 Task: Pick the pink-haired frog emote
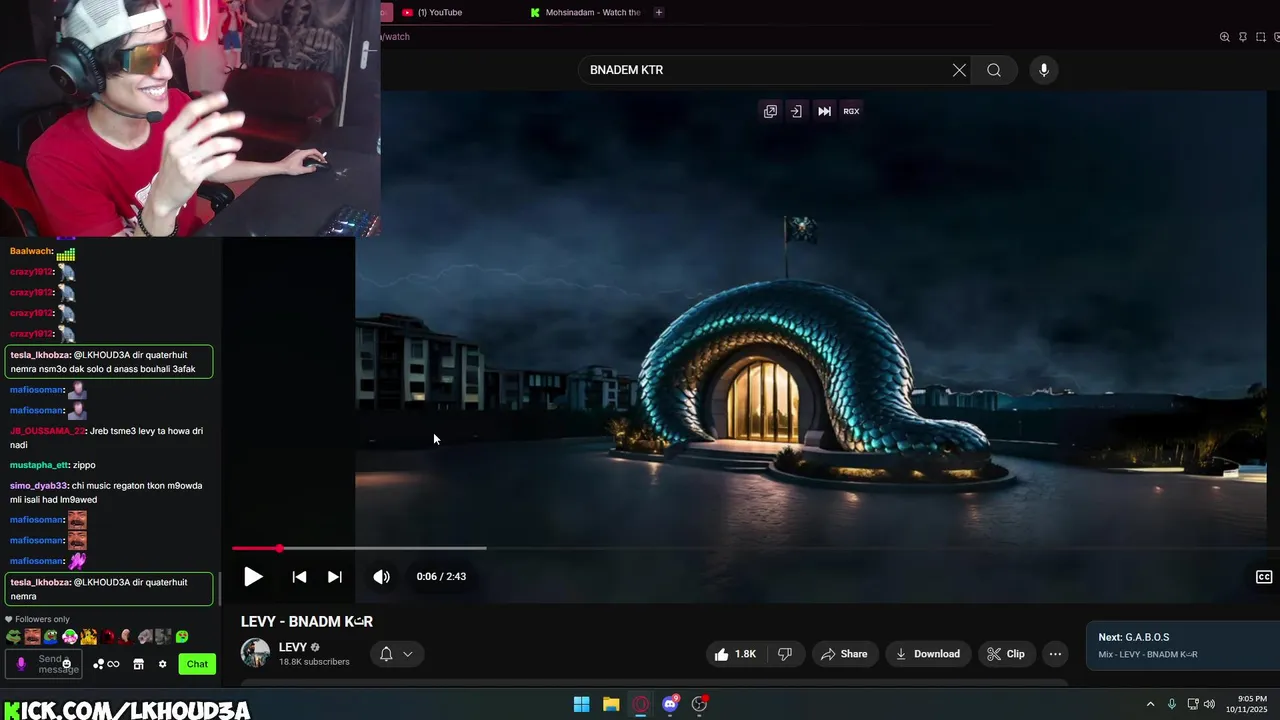pos(70,637)
